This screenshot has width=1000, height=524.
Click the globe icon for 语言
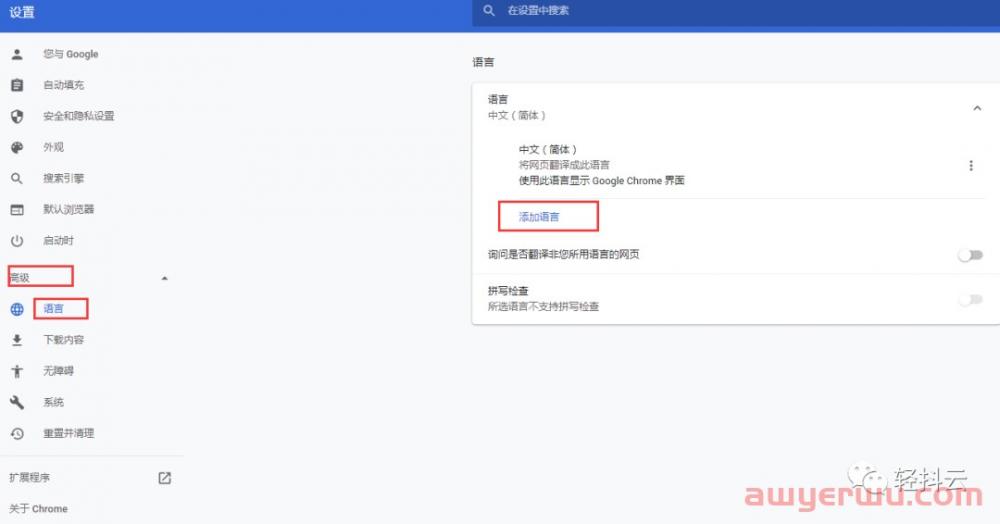[17, 309]
